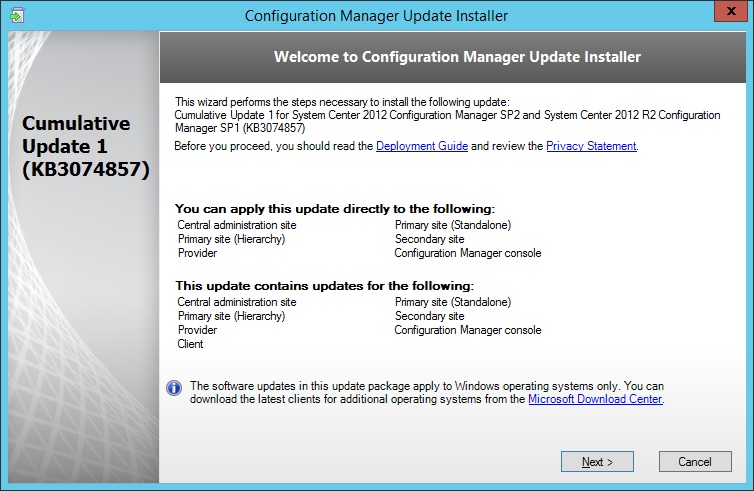Click the Cumulative Update 1 (KB3074857) sidebar heading
This screenshot has height=491, width=754.
pos(83,147)
